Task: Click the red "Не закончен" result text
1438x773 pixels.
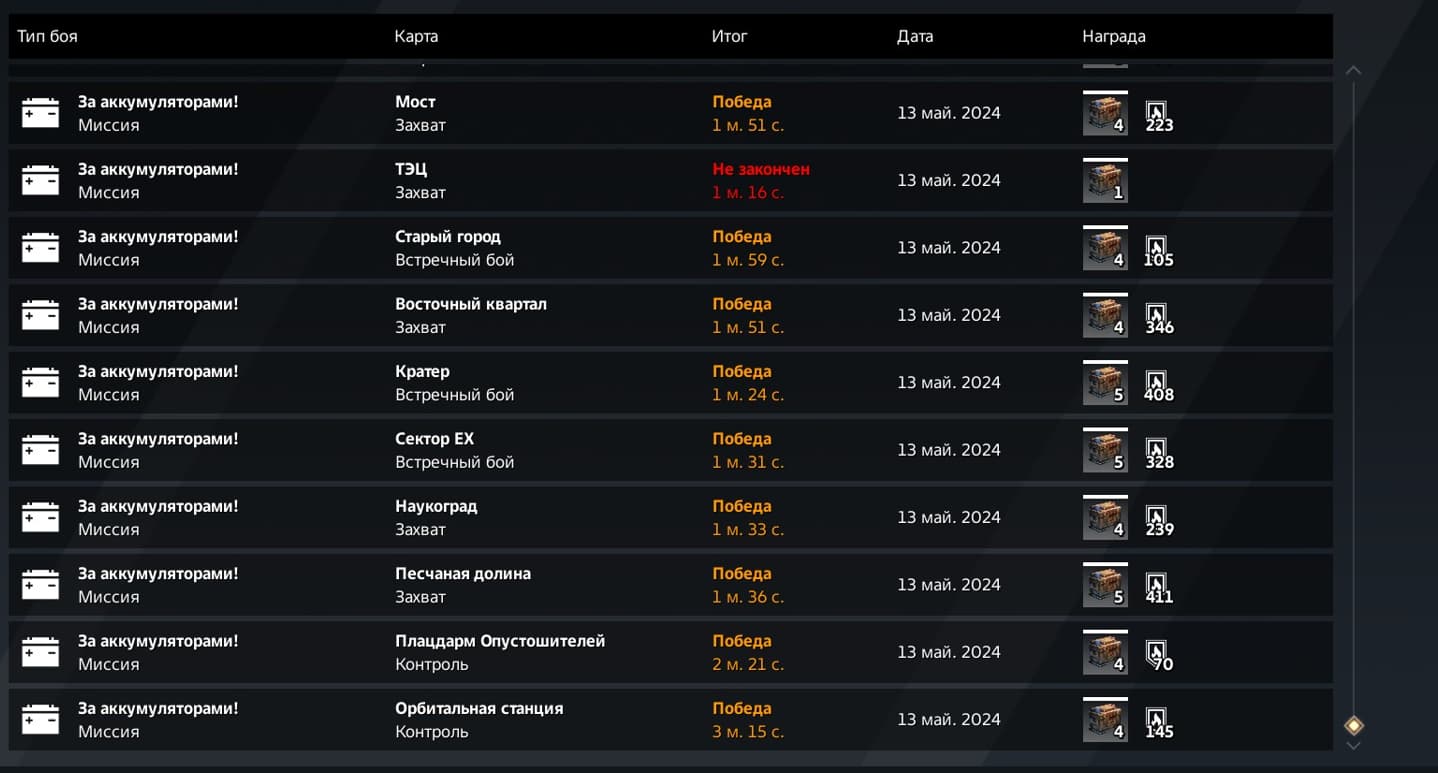Action: pos(760,169)
